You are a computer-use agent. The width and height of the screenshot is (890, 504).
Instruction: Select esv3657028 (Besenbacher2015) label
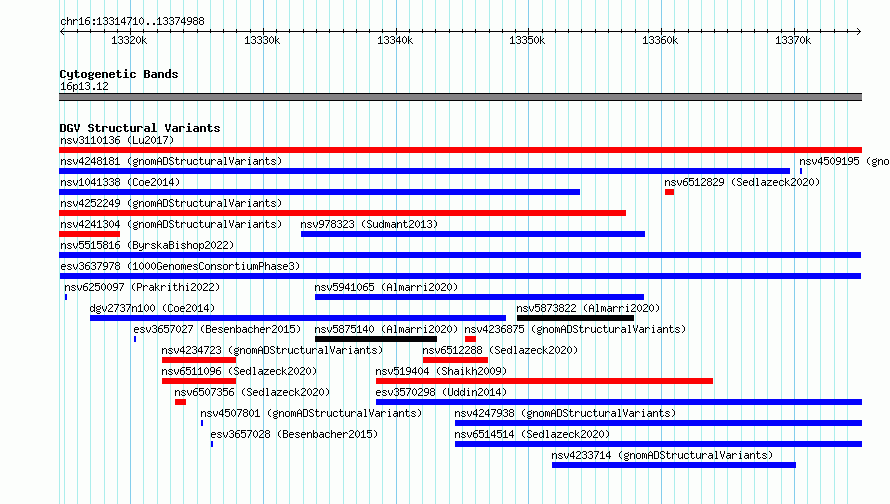tap(294, 434)
